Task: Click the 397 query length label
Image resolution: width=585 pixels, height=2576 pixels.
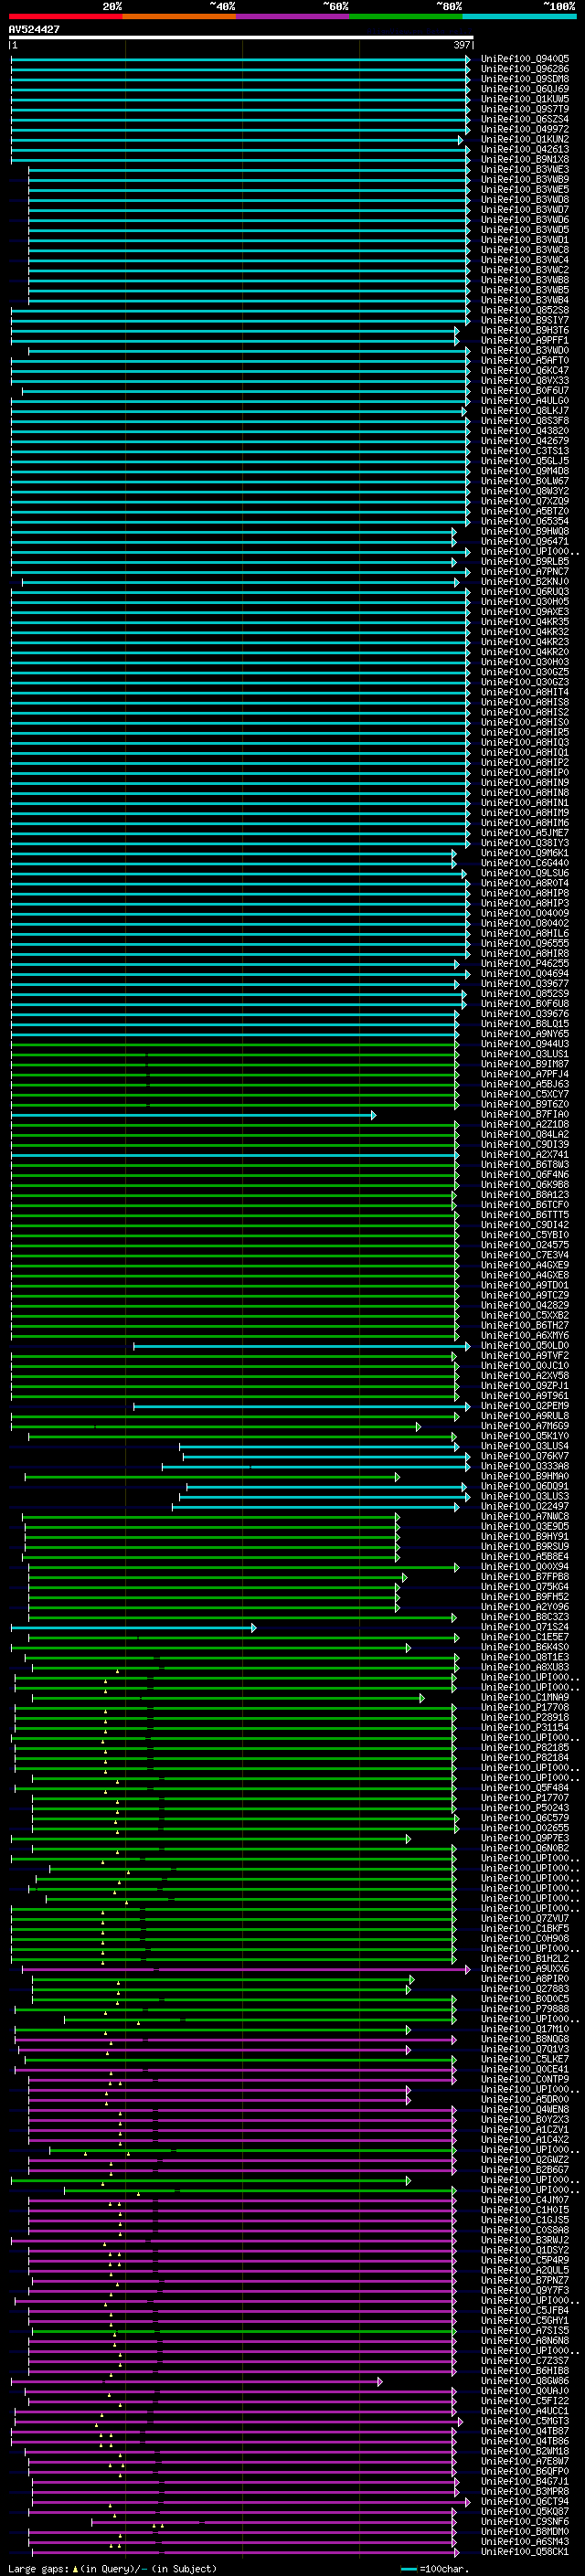Action: click(461, 45)
